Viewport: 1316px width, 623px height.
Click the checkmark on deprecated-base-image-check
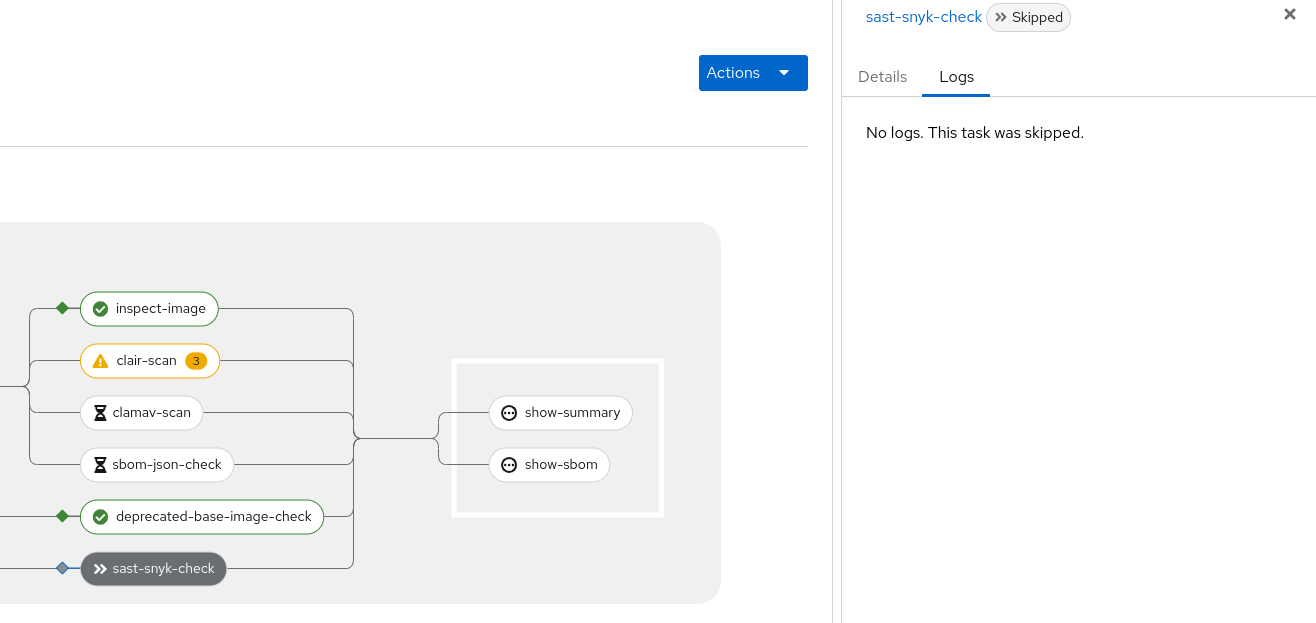(x=100, y=517)
